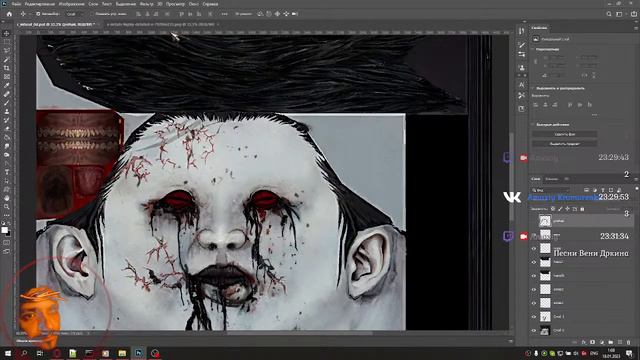The height and width of the screenshot is (360, 640).
Task: Click the Select Subject button
Action: (x=564, y=144)
